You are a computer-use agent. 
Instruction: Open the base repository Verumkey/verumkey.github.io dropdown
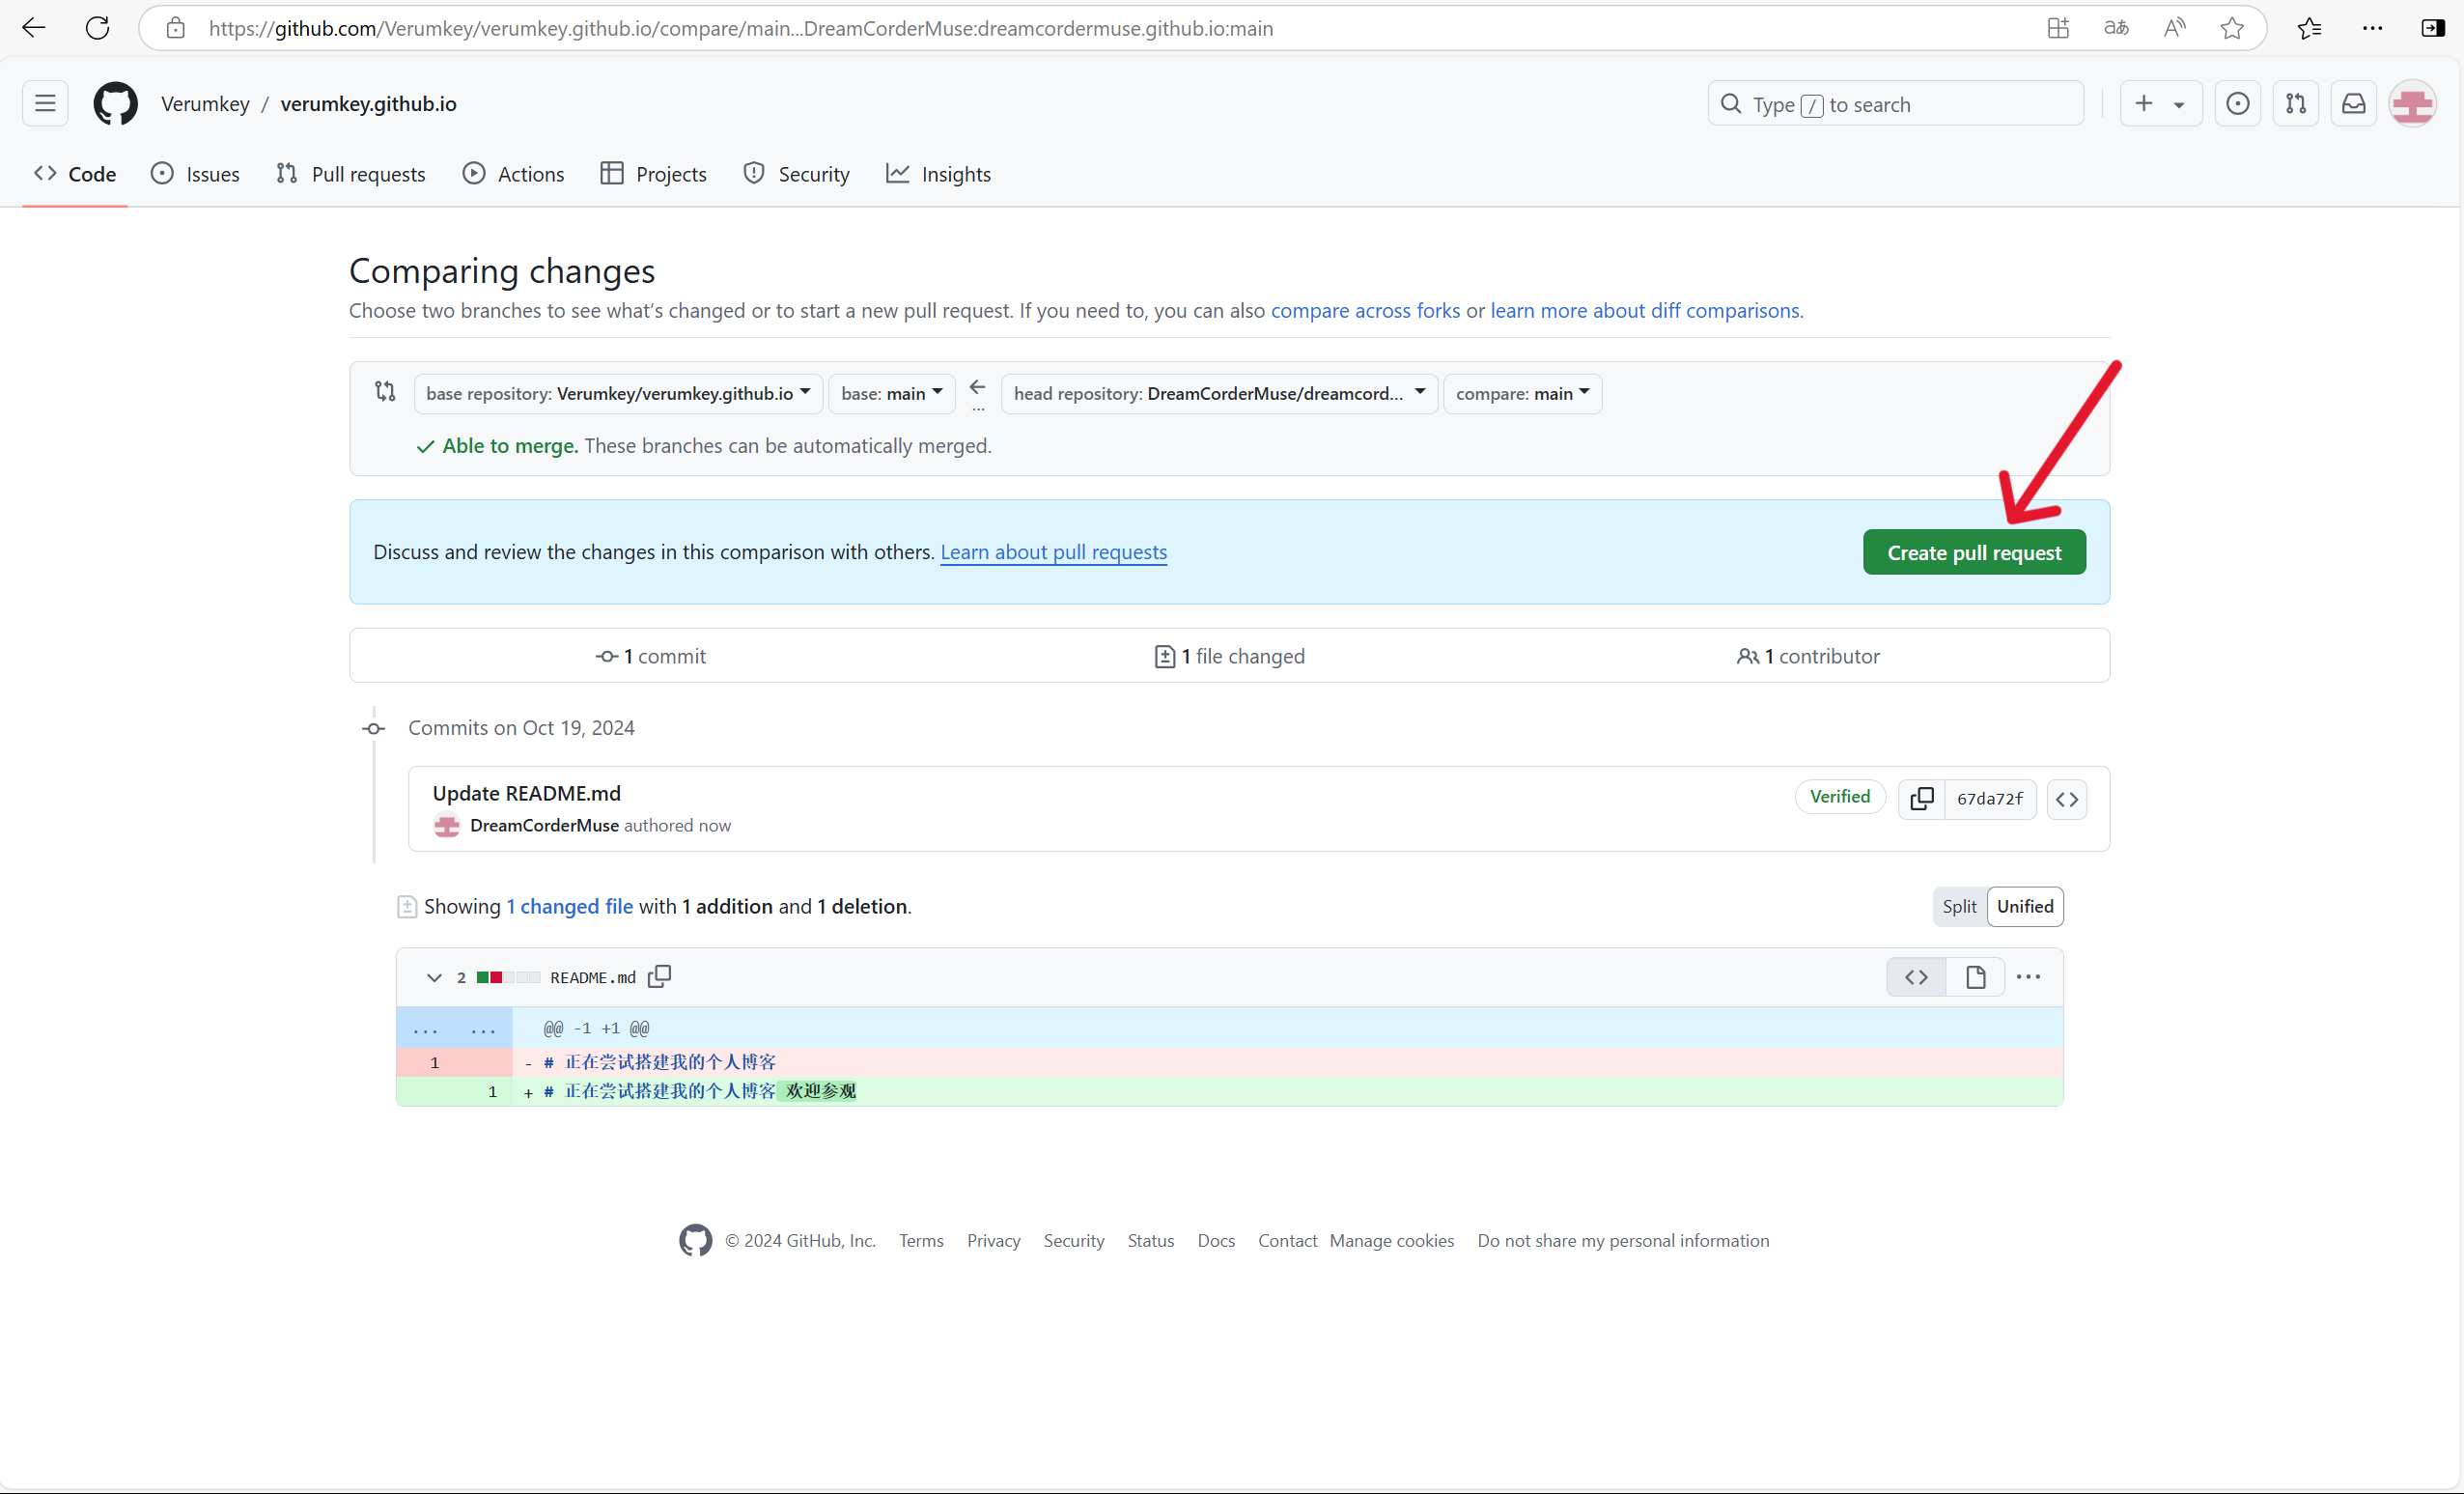(x=618, y=393)
